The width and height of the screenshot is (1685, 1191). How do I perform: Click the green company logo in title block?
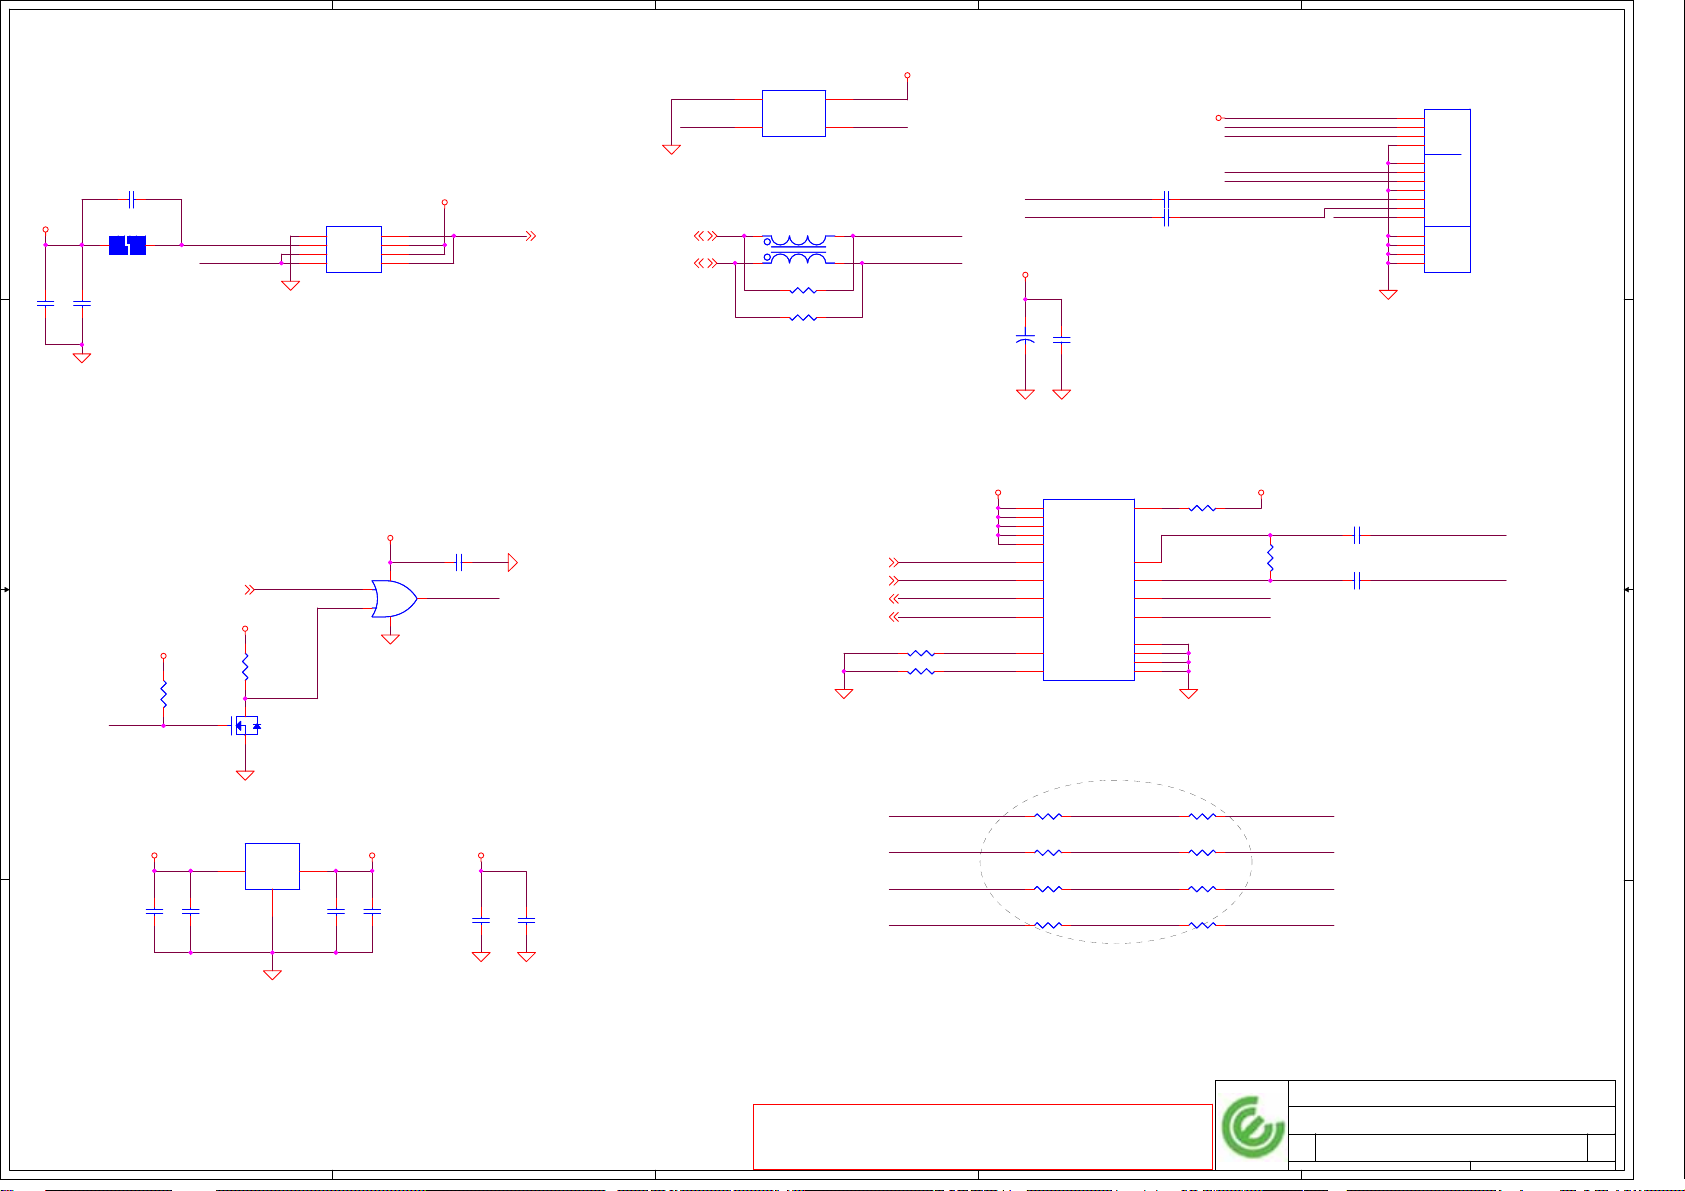[1252, 1127]
